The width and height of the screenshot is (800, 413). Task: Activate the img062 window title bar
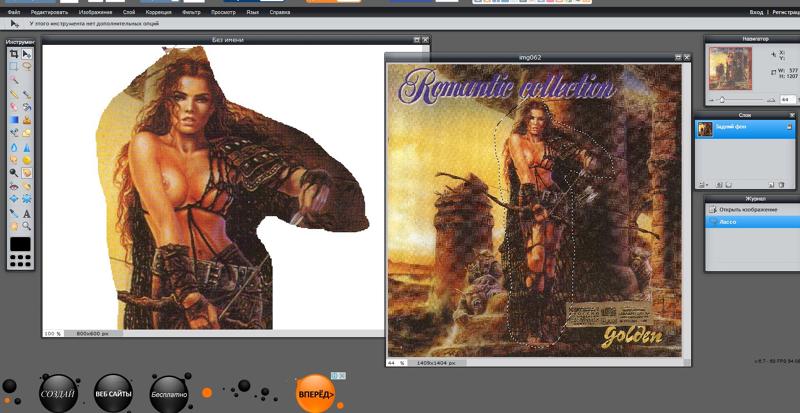pos(529,58)
